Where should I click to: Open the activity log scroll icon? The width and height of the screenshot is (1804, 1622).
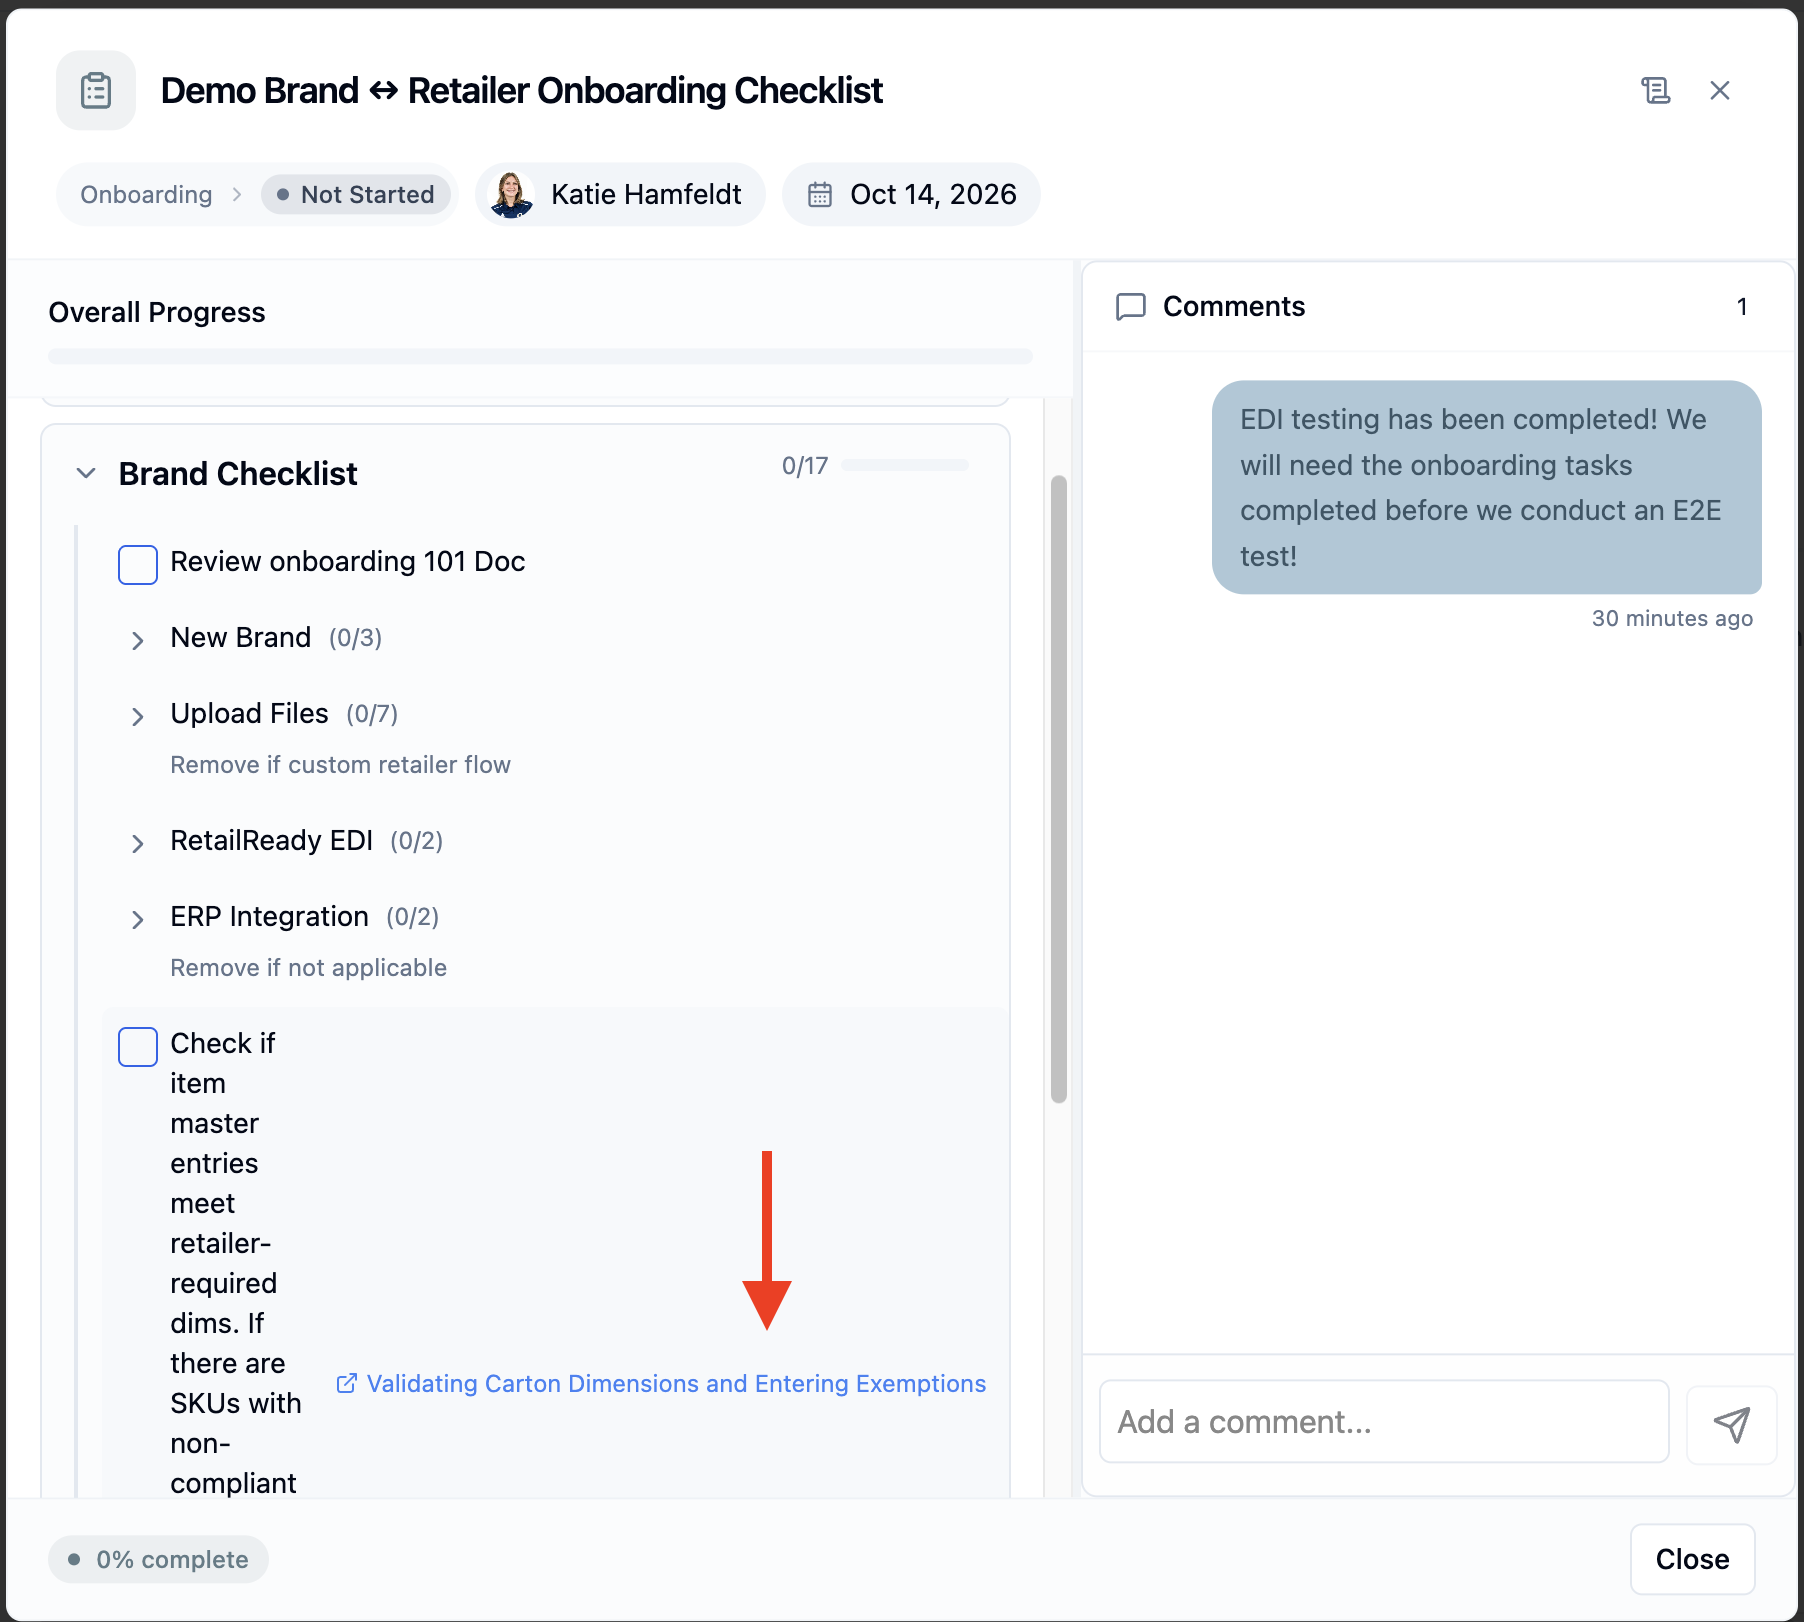[1655, 91]
